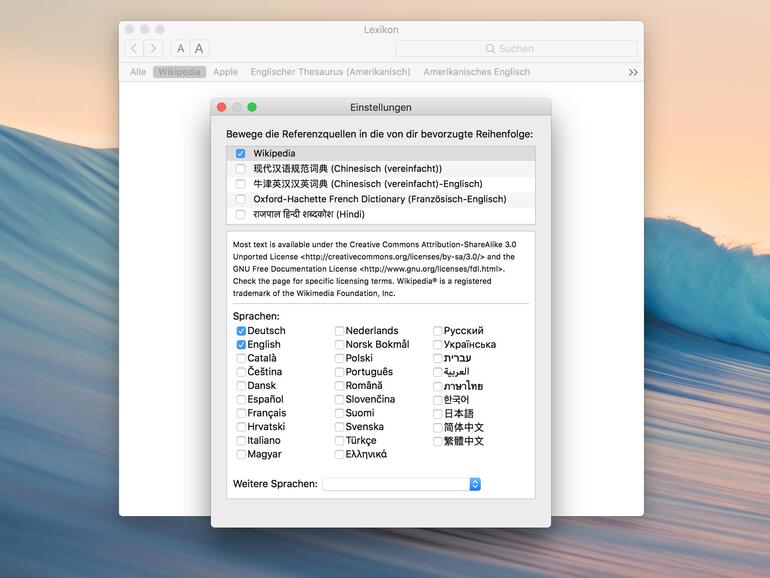The image size is (770, 578).
Task: Check the Українська language
Action: pyautogui.click(x=438, y=345)
